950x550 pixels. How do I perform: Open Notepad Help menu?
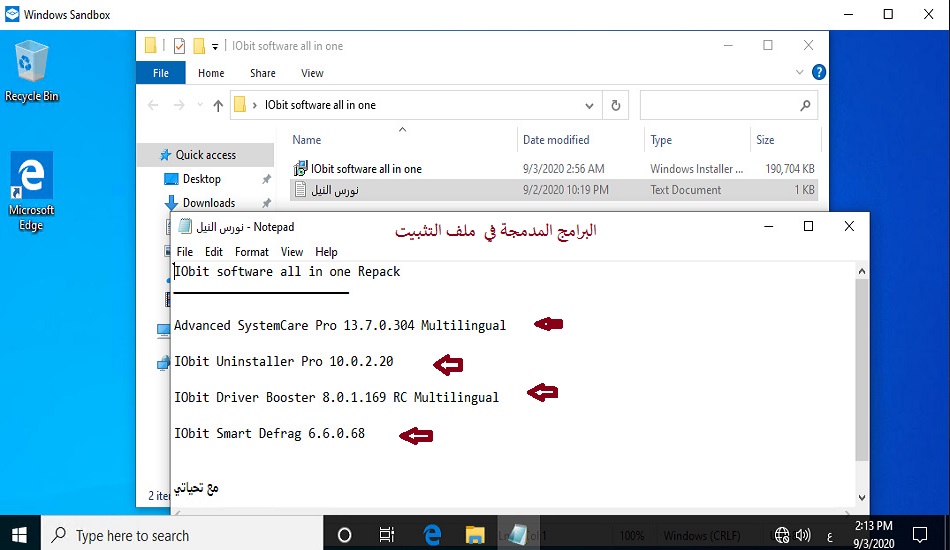tap(326, 251)
